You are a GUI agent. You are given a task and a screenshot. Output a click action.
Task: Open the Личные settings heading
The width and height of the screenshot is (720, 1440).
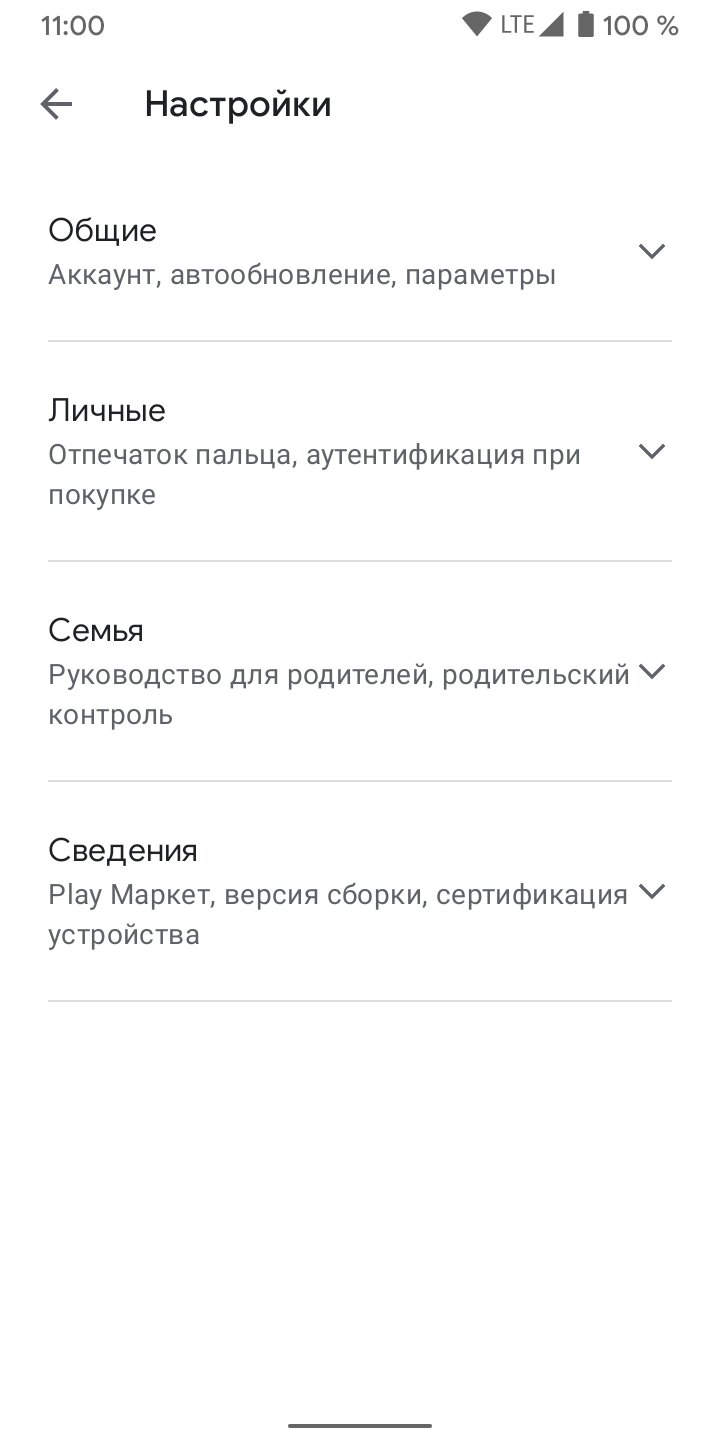click(107, 411)
